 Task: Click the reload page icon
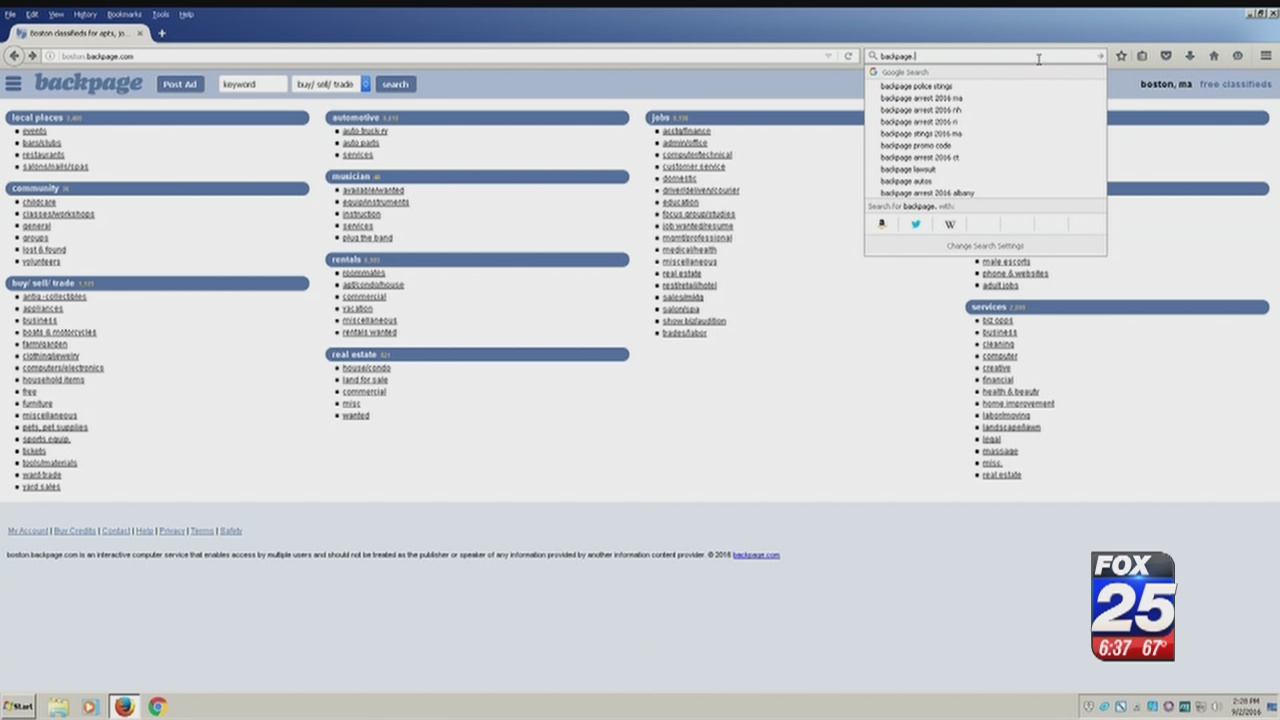(848, 56)
